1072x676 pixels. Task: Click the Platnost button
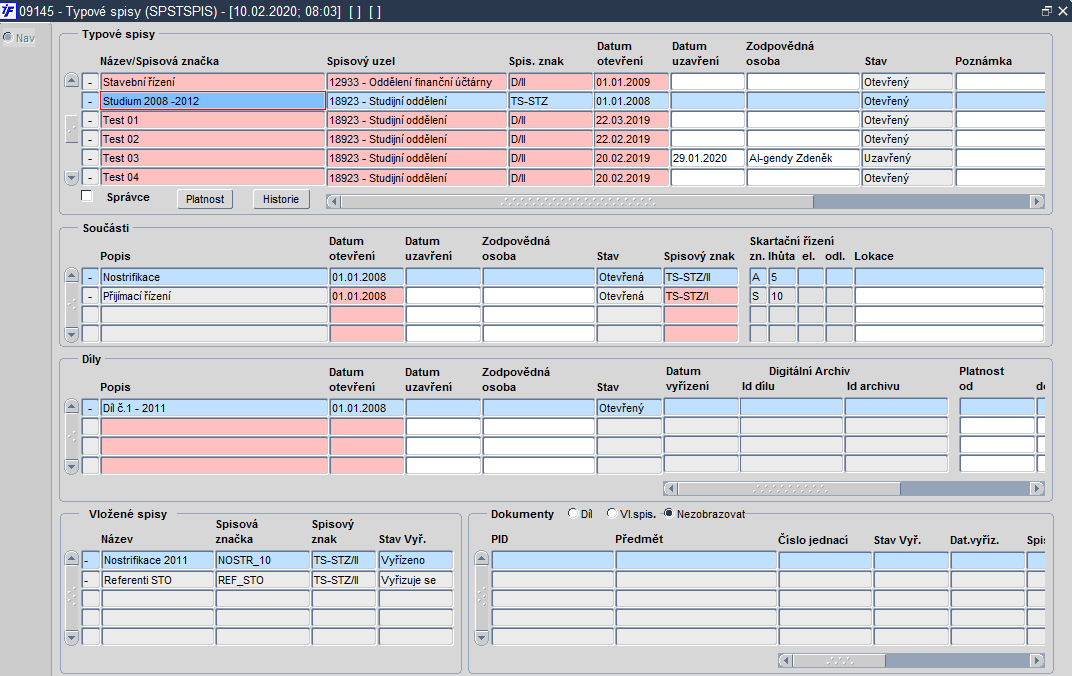pos(205,199)
